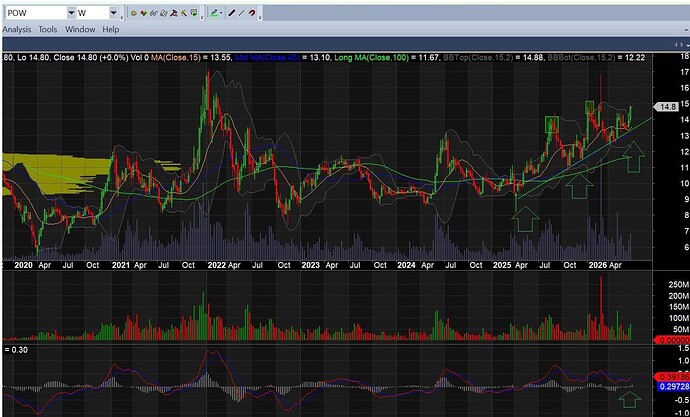Click the = 0.30 indicator pane label

15,350
